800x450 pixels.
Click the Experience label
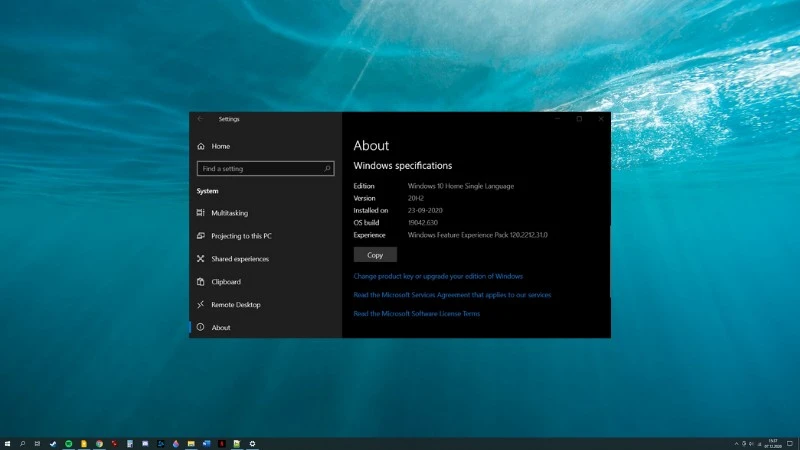pyautogui.click(x=369, y=235)
